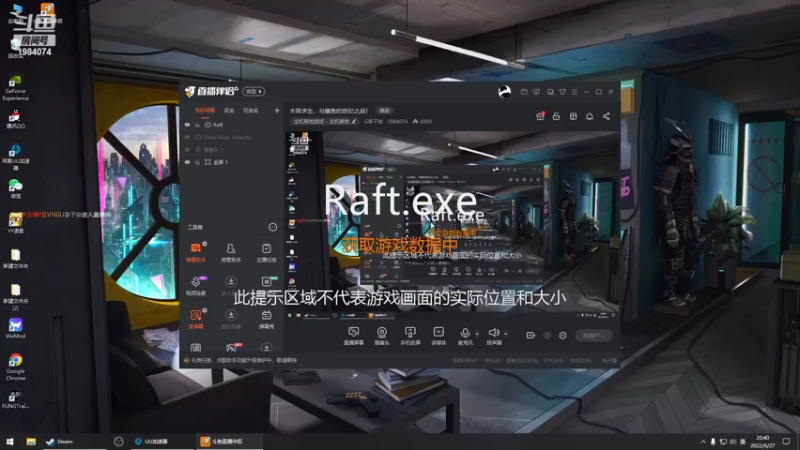Click the 修改 button beside the stream title

(x=384, y=111)
